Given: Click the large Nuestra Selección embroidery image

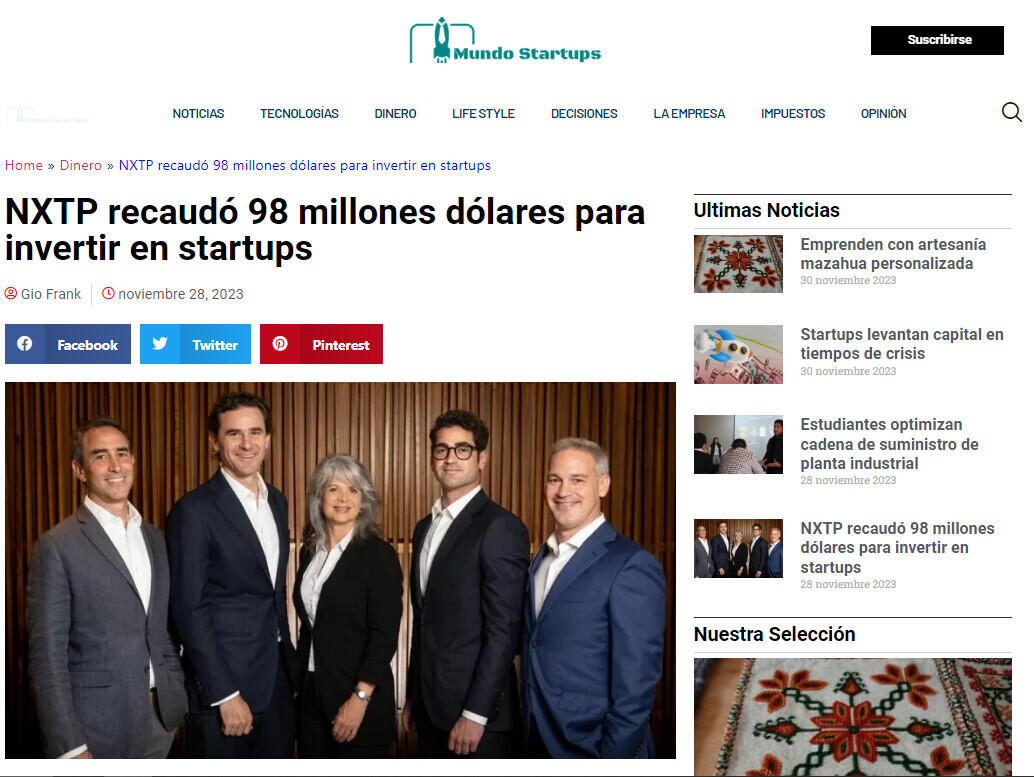Looking at the screenshot, I should [853, 716].
